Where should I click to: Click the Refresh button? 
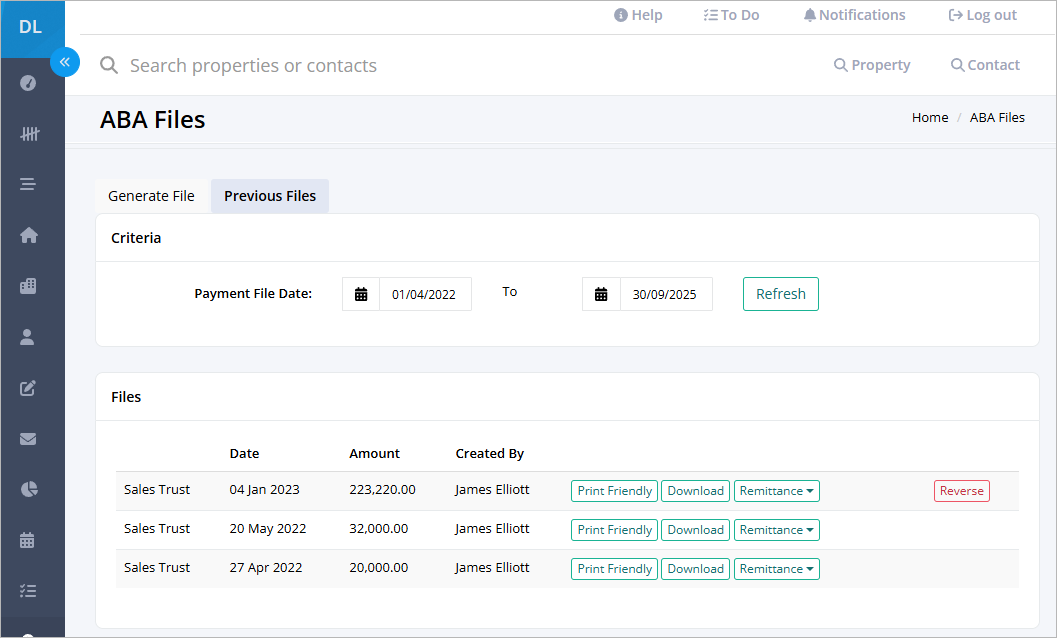[781, 294]
